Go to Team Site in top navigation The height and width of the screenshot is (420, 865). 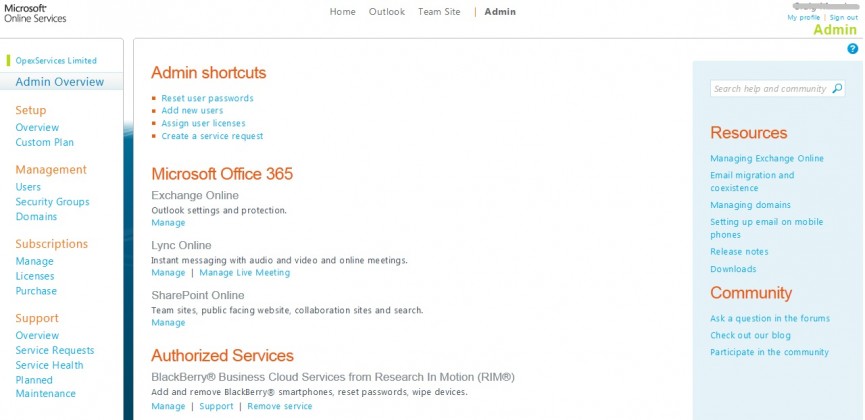click(439, 12)
